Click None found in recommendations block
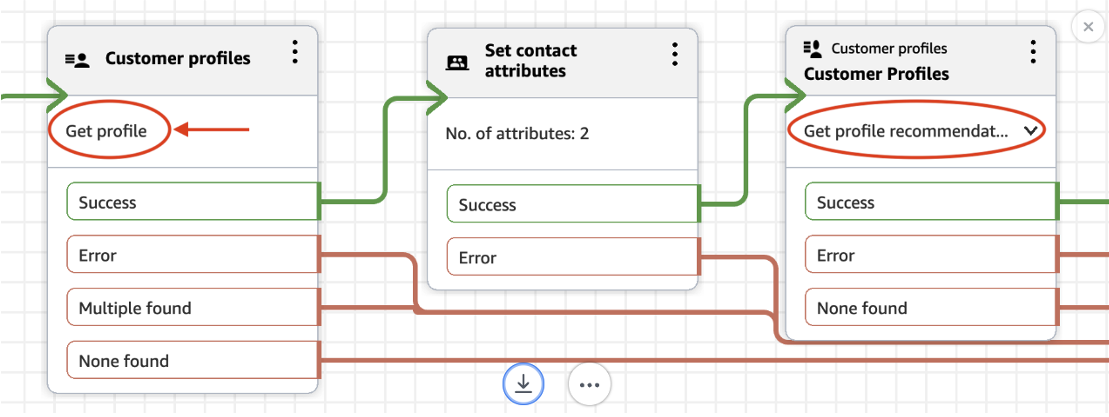Viewport: 1109px width, 417px height. pyautogui.click(x=930, y=308)
